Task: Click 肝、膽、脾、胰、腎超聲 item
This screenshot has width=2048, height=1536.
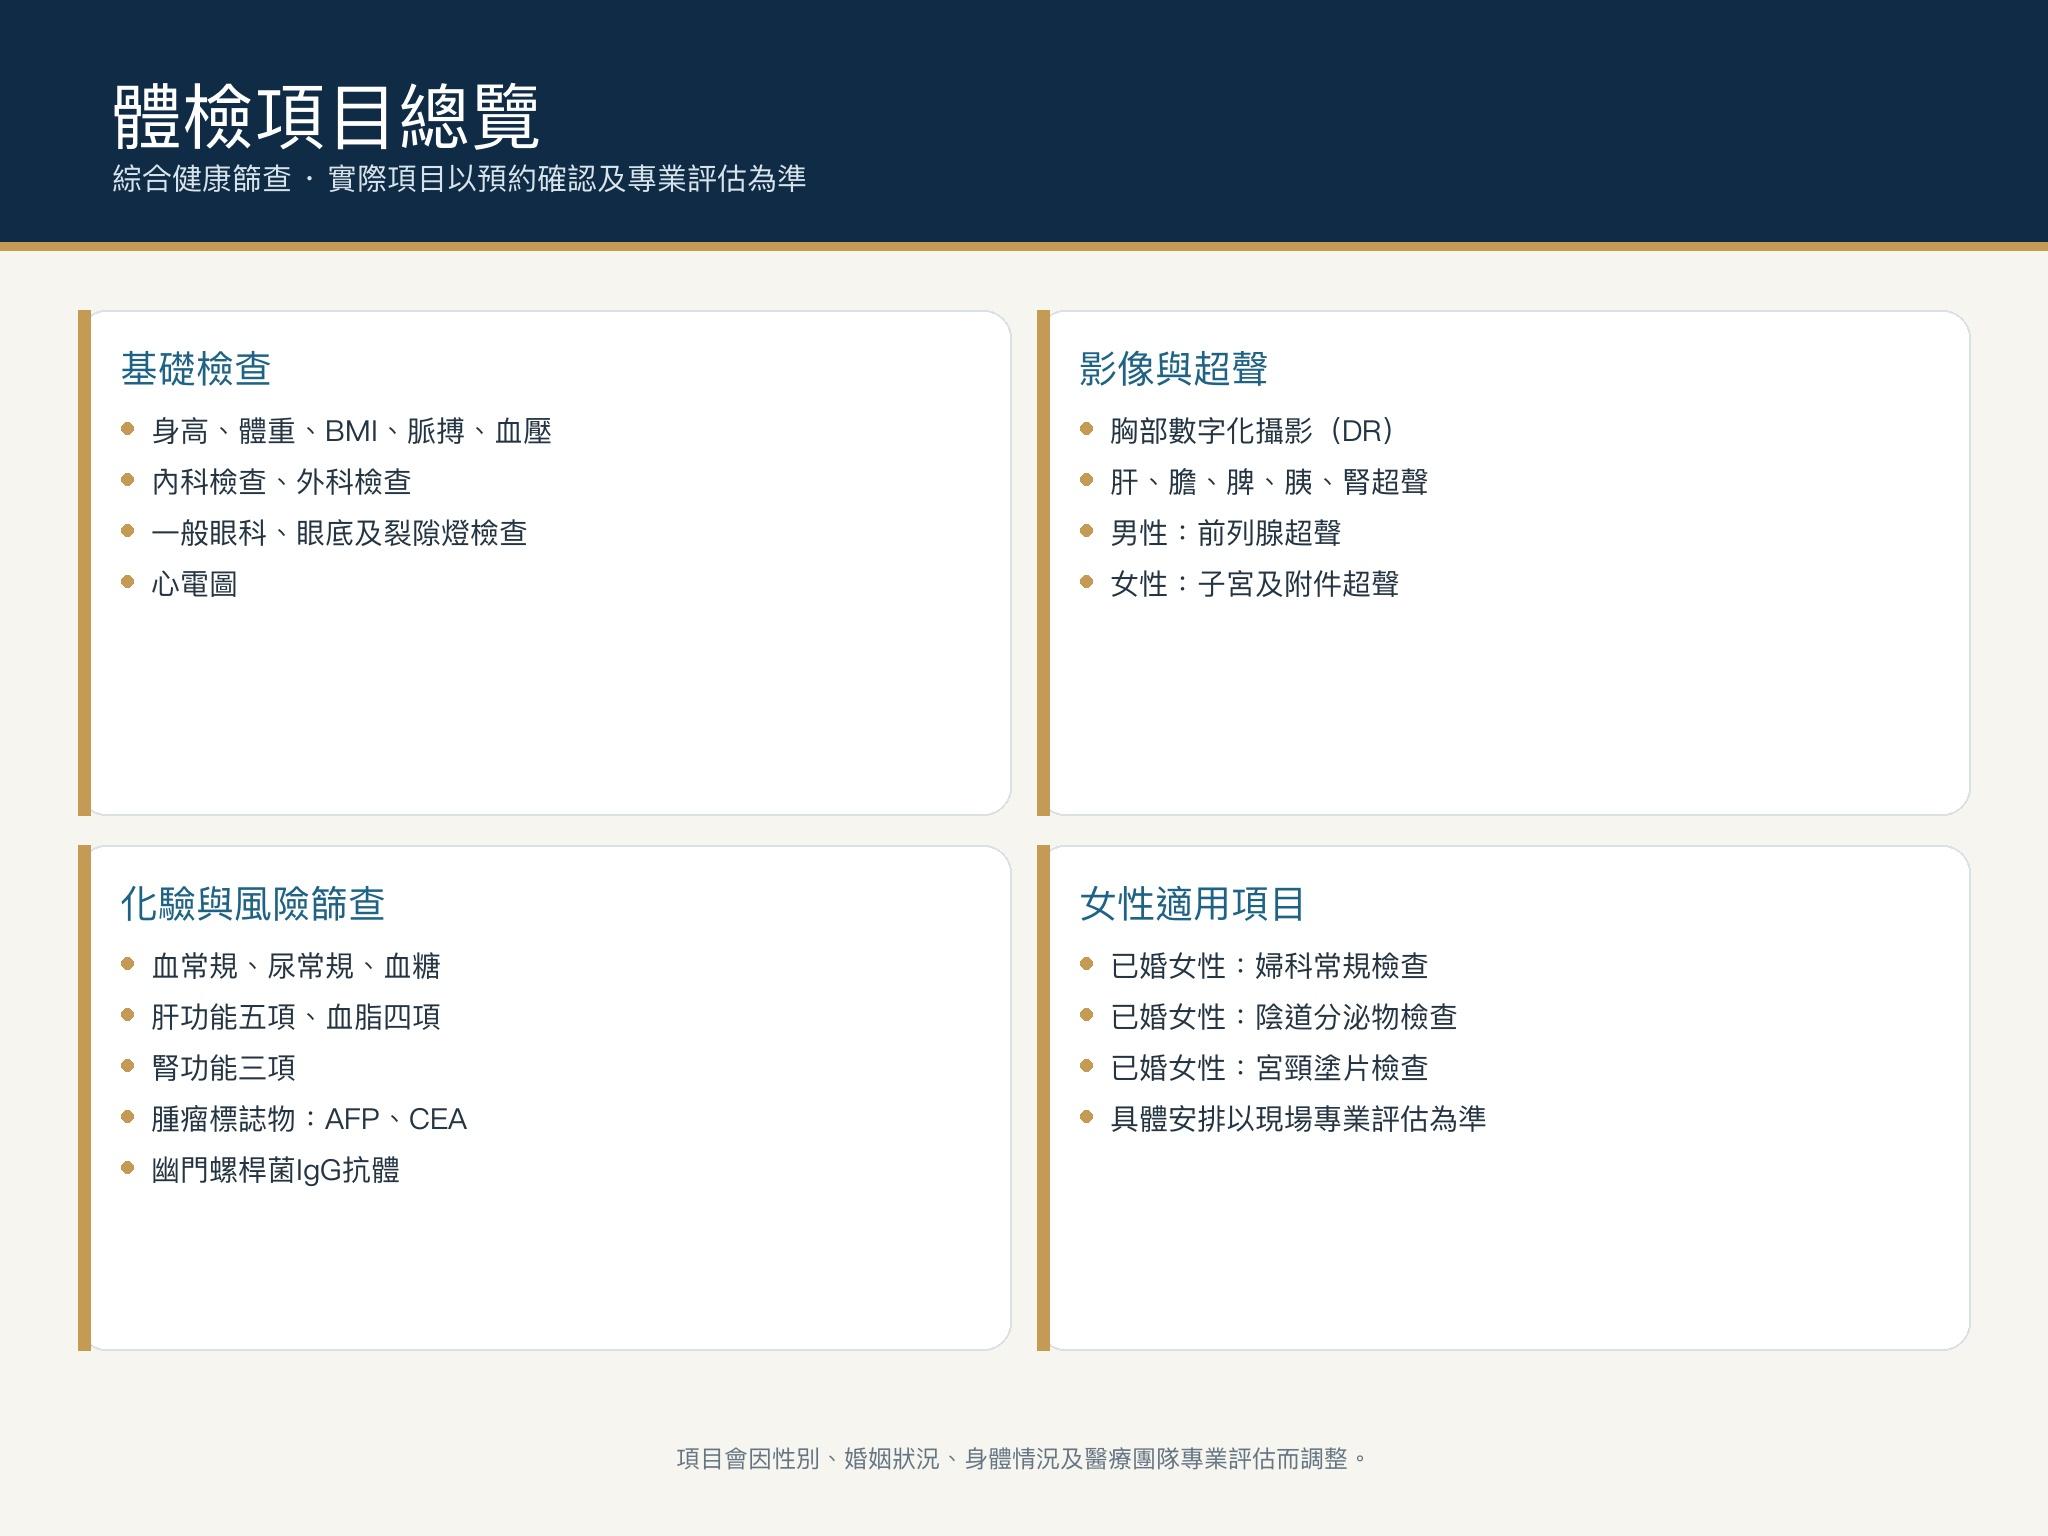Action: pos(1269,482)
